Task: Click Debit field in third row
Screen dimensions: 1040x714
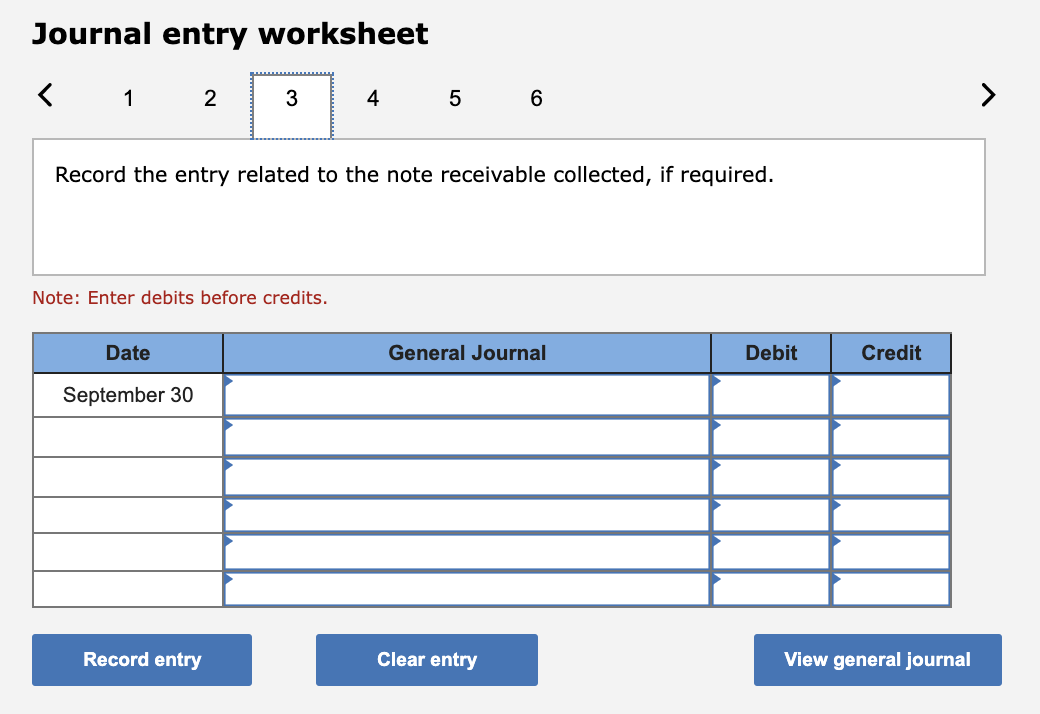Action: coord(771,477)
